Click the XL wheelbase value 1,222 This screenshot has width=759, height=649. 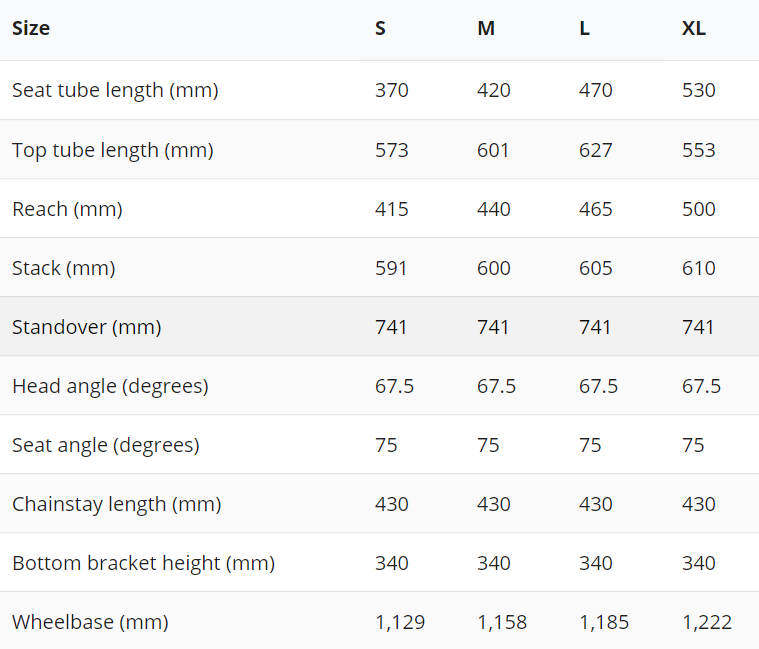[707, 622]
